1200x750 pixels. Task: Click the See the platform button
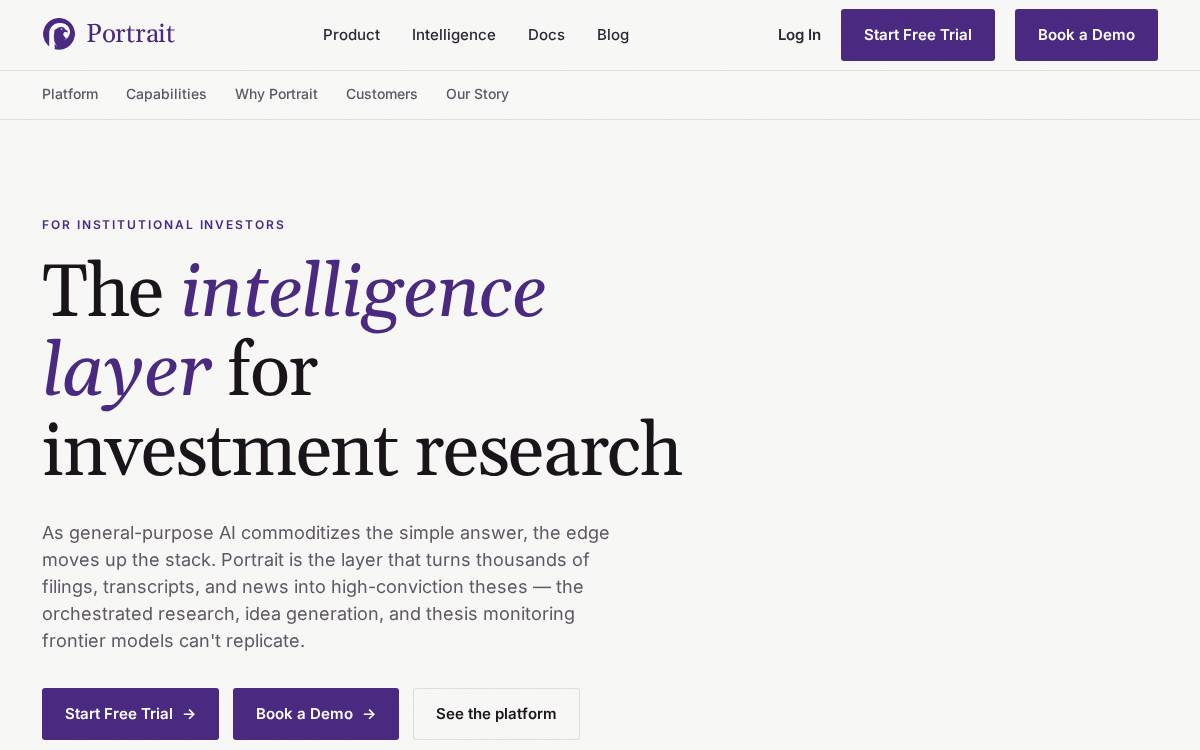click(x=496, y=714)
